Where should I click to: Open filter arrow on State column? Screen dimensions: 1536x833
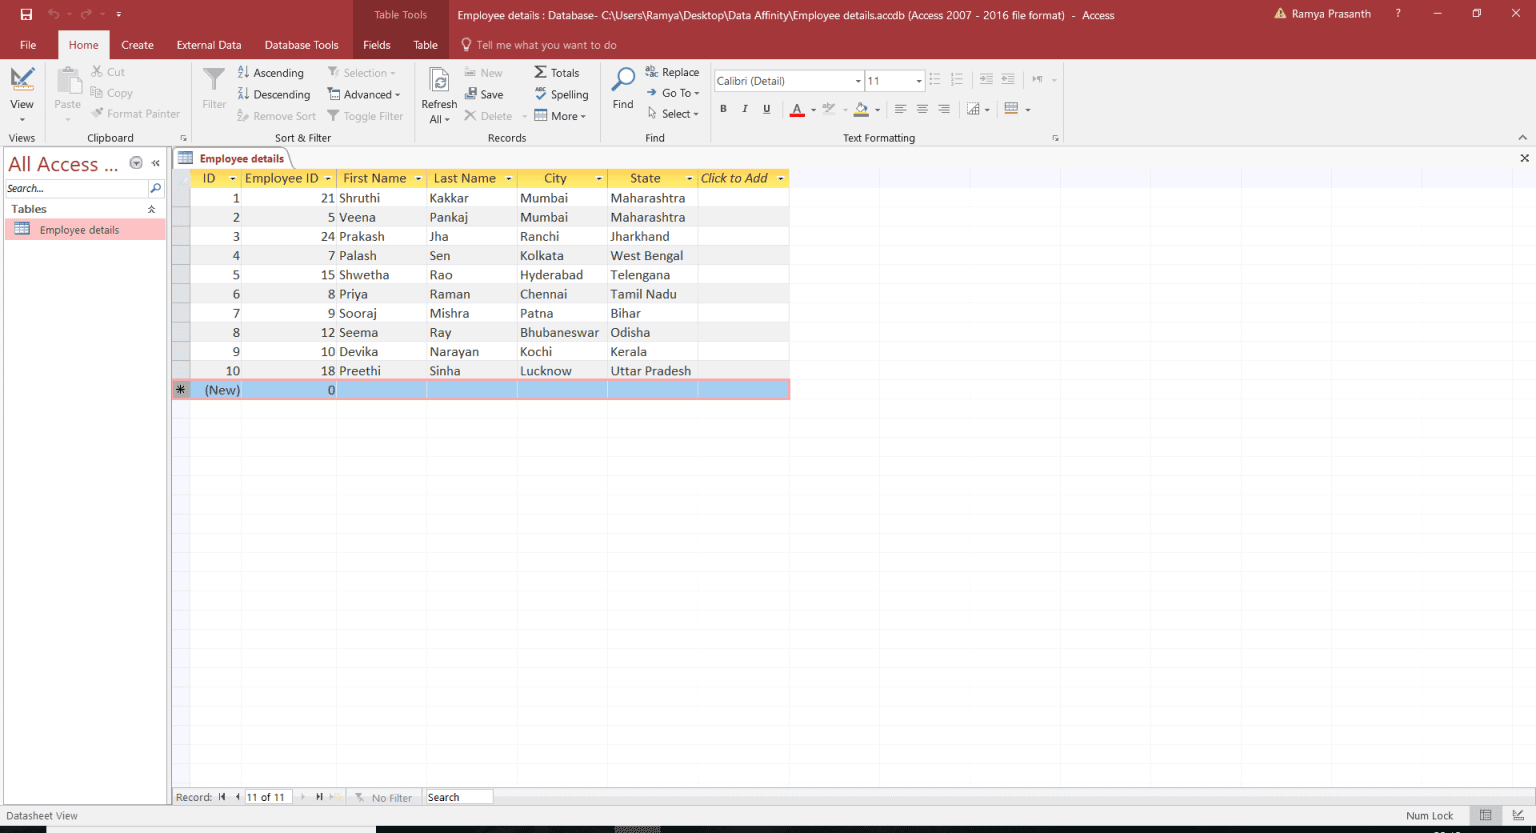tap(689, 178)
